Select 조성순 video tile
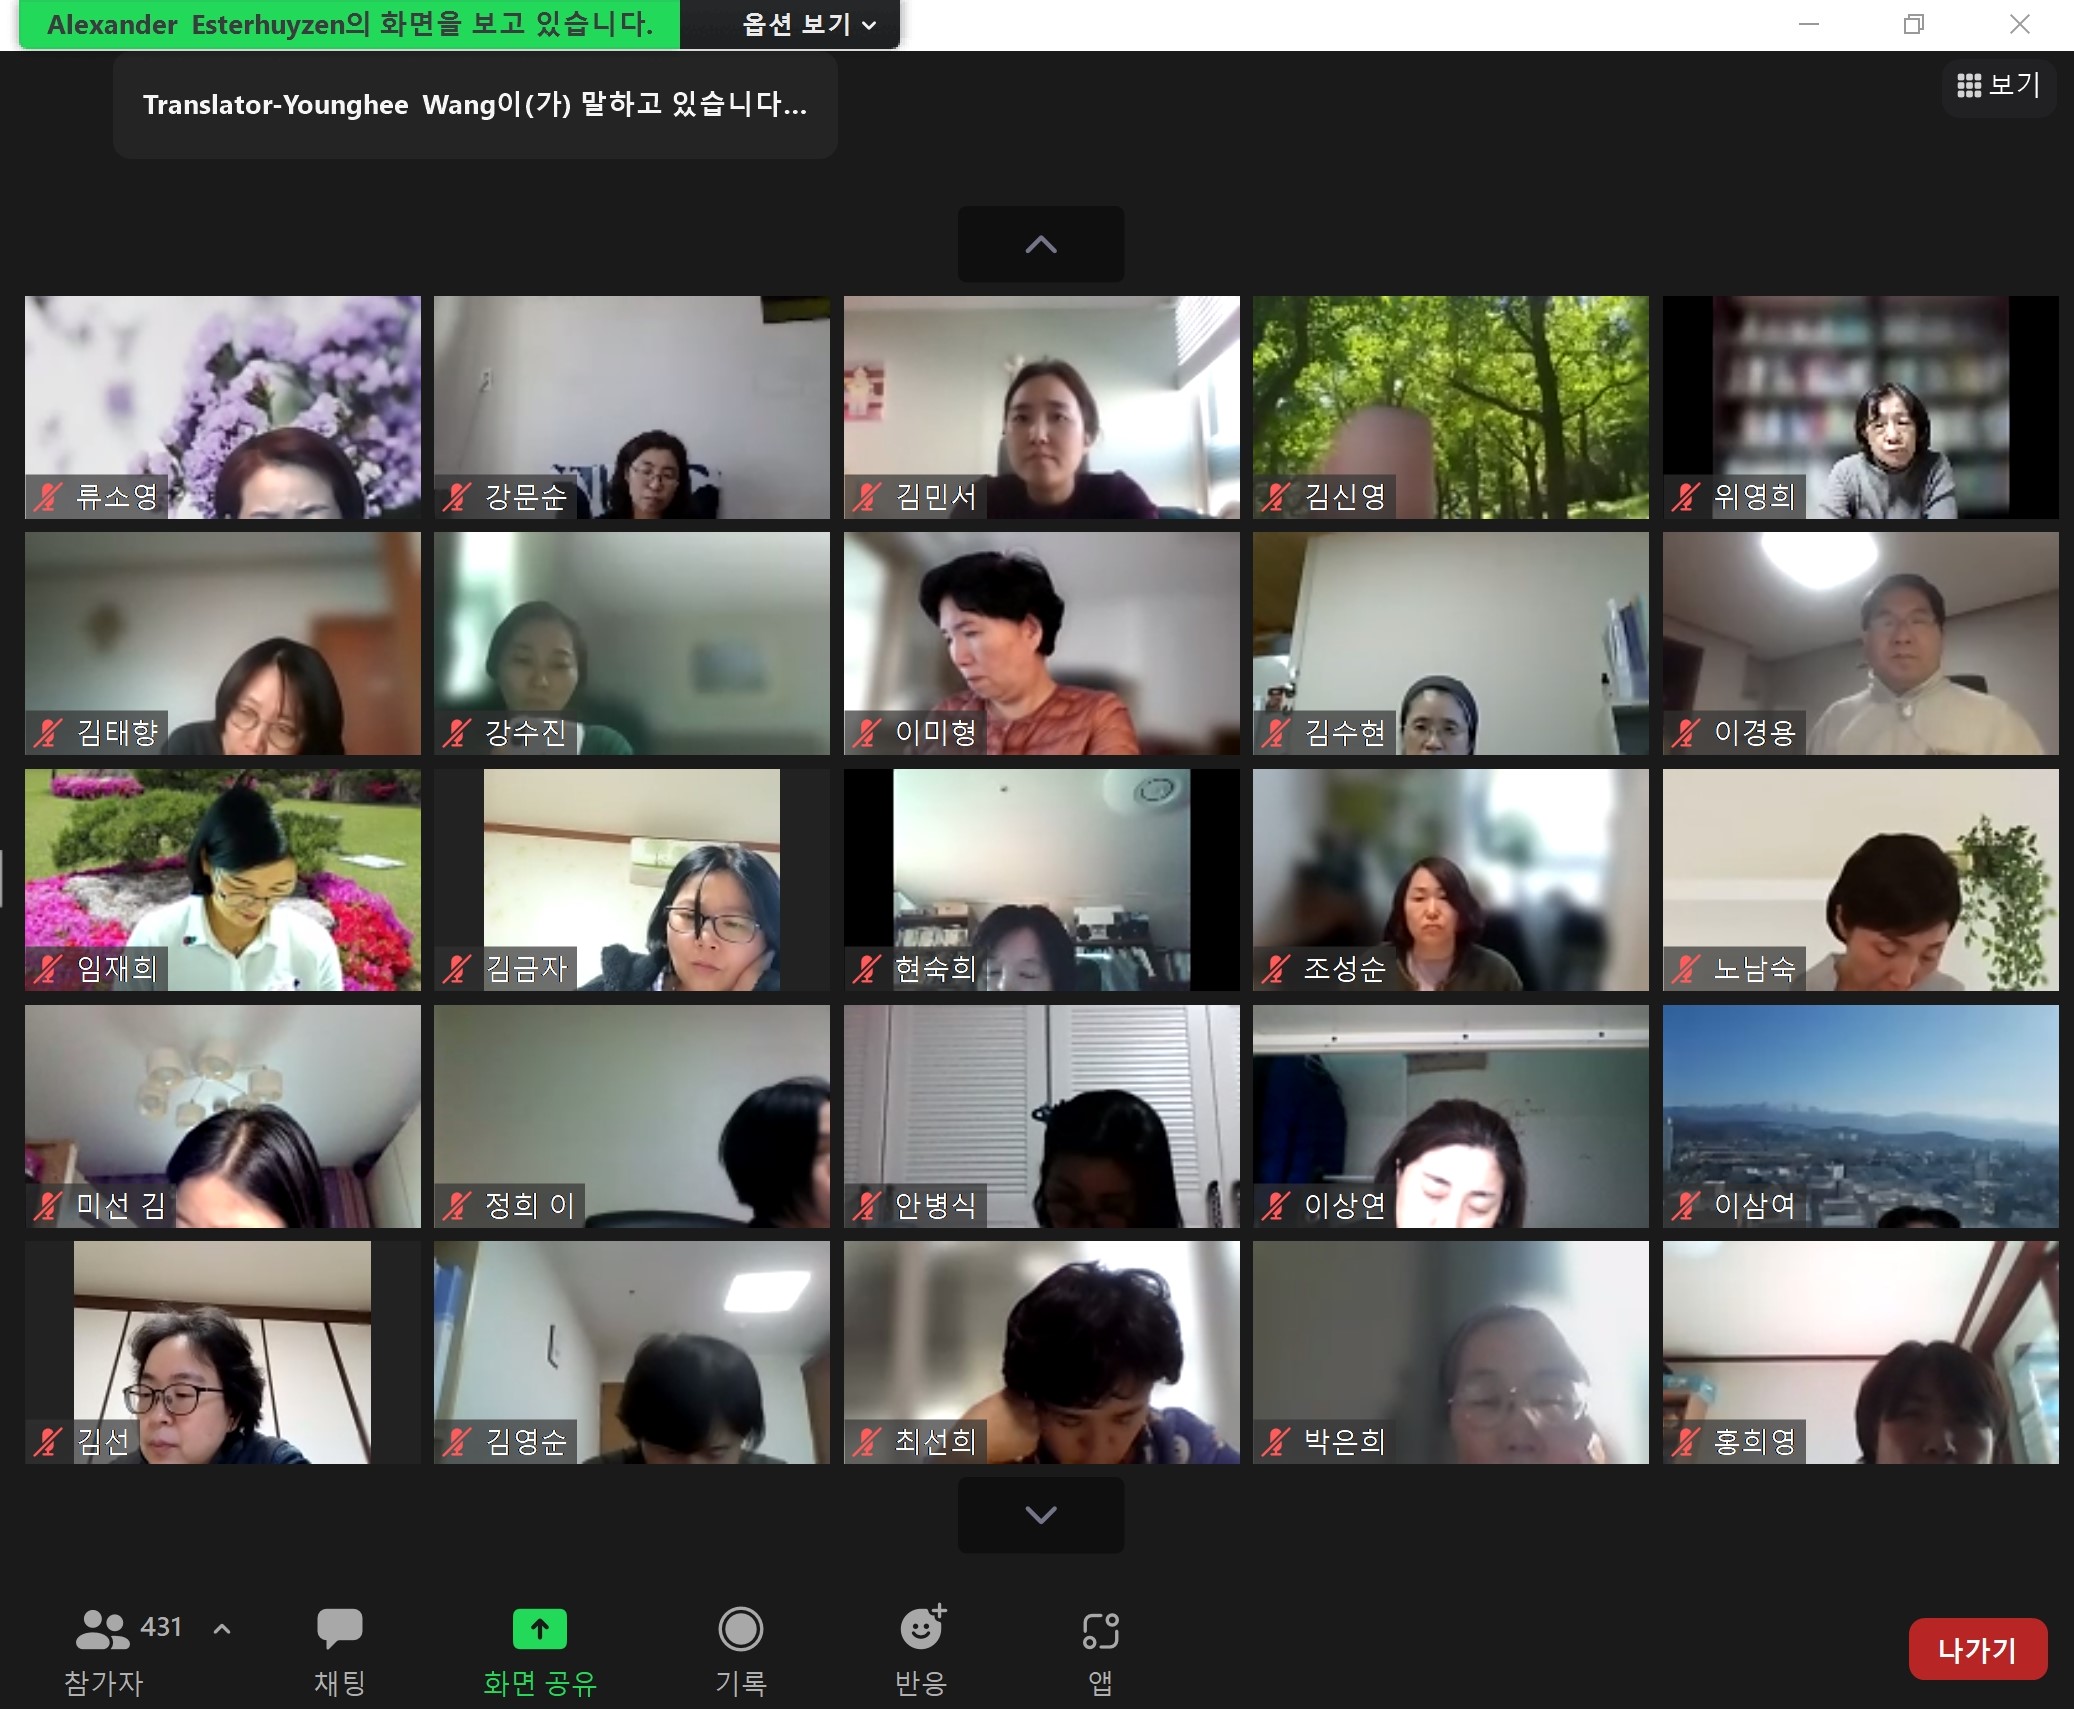The width and height of the screenshot is (2074, 1710). 1451,880
